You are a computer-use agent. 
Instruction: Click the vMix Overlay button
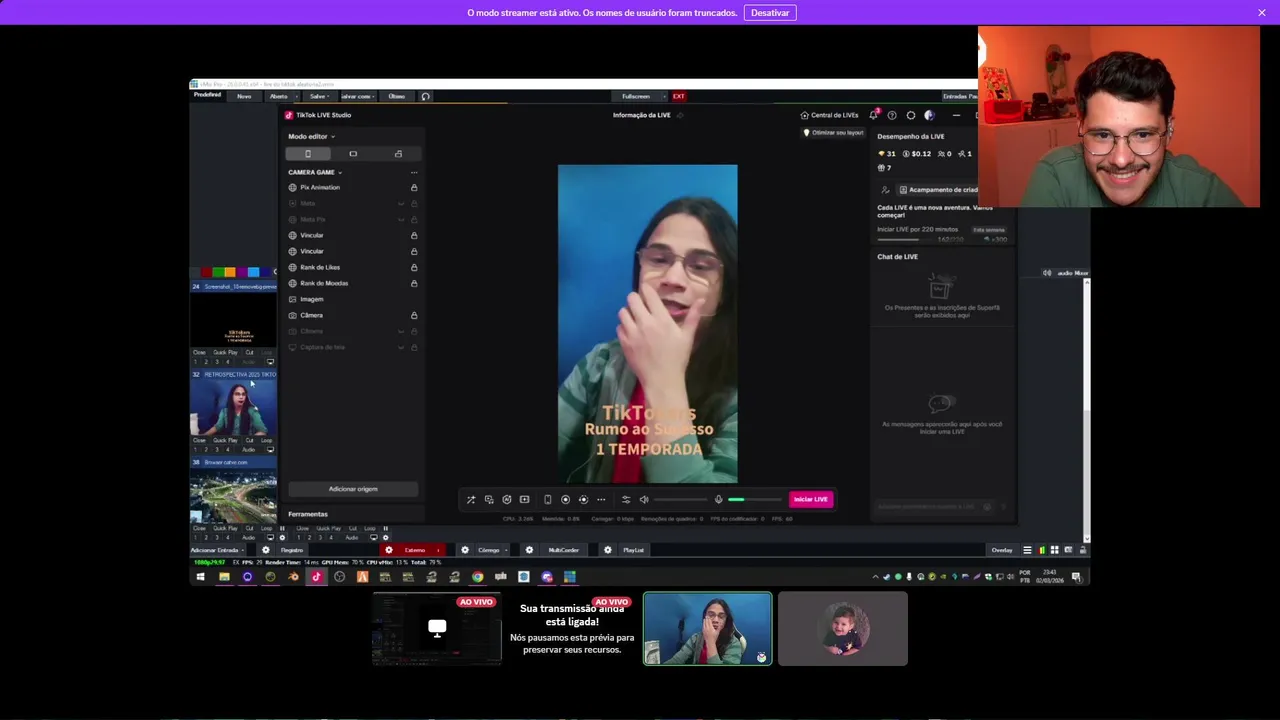(1001, 550)
